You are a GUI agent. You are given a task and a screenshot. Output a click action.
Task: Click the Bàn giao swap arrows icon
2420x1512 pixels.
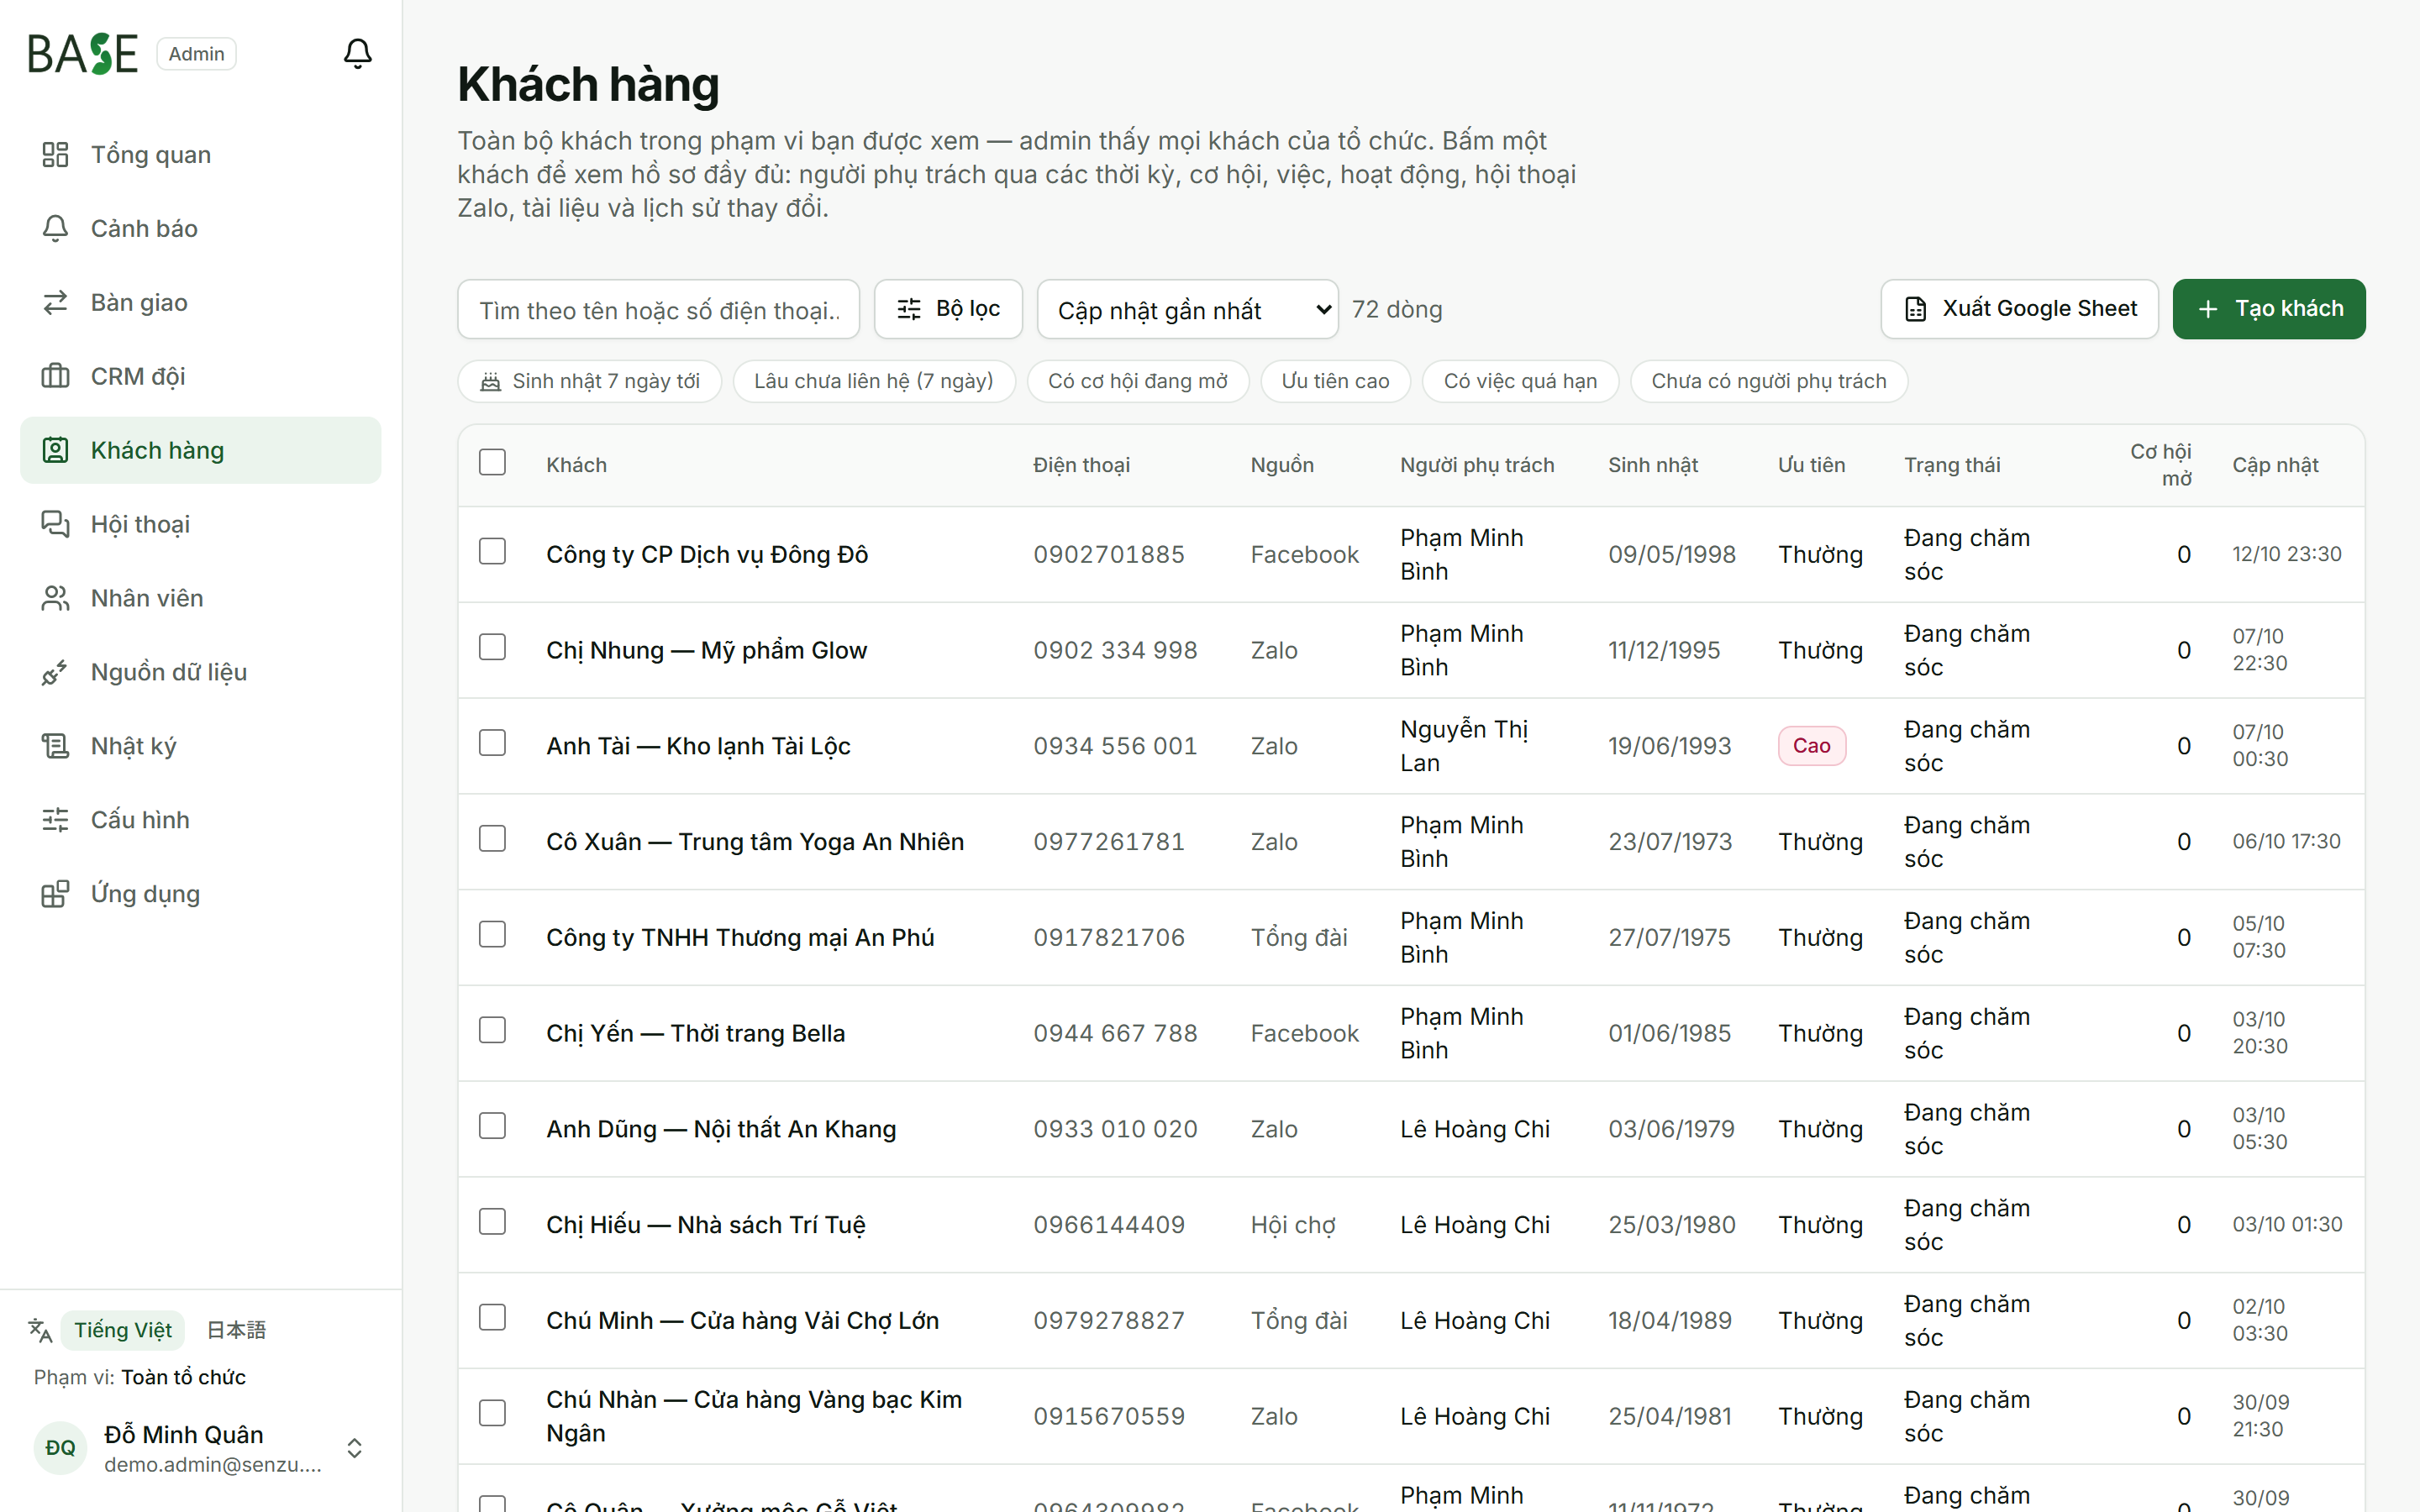[x=55, y=302]
